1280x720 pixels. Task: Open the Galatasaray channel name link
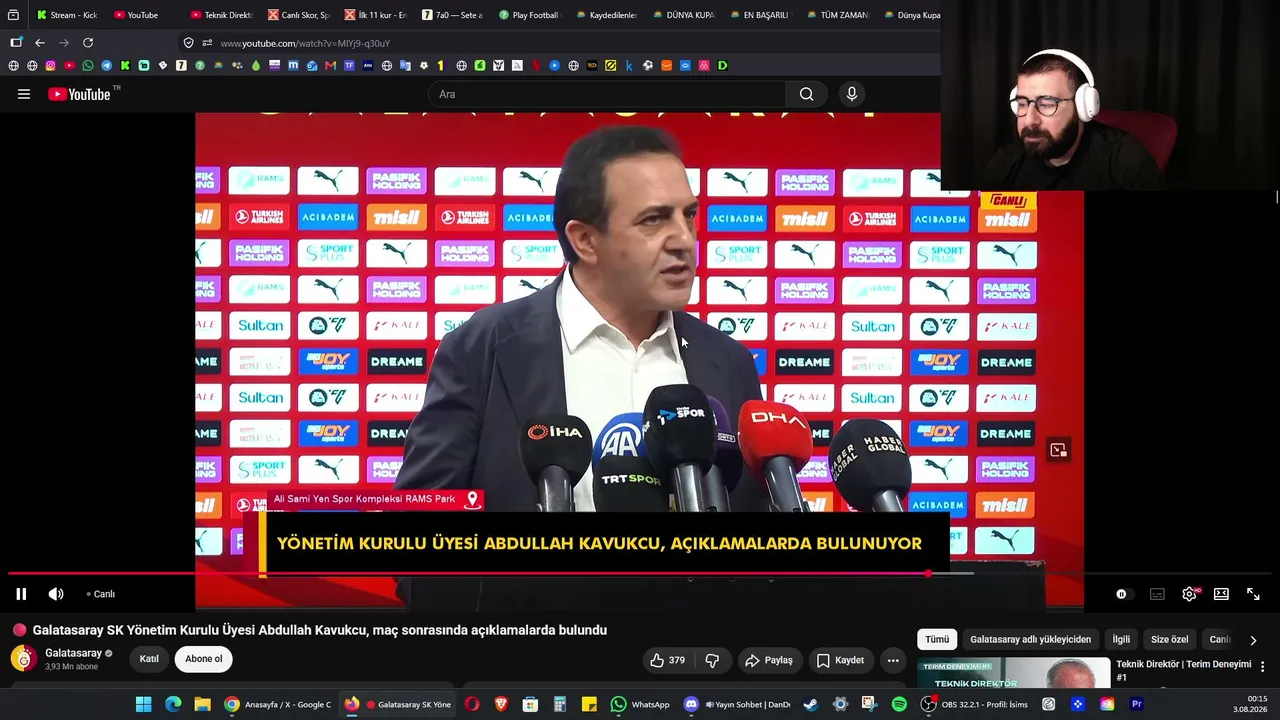tap(74, 653)
